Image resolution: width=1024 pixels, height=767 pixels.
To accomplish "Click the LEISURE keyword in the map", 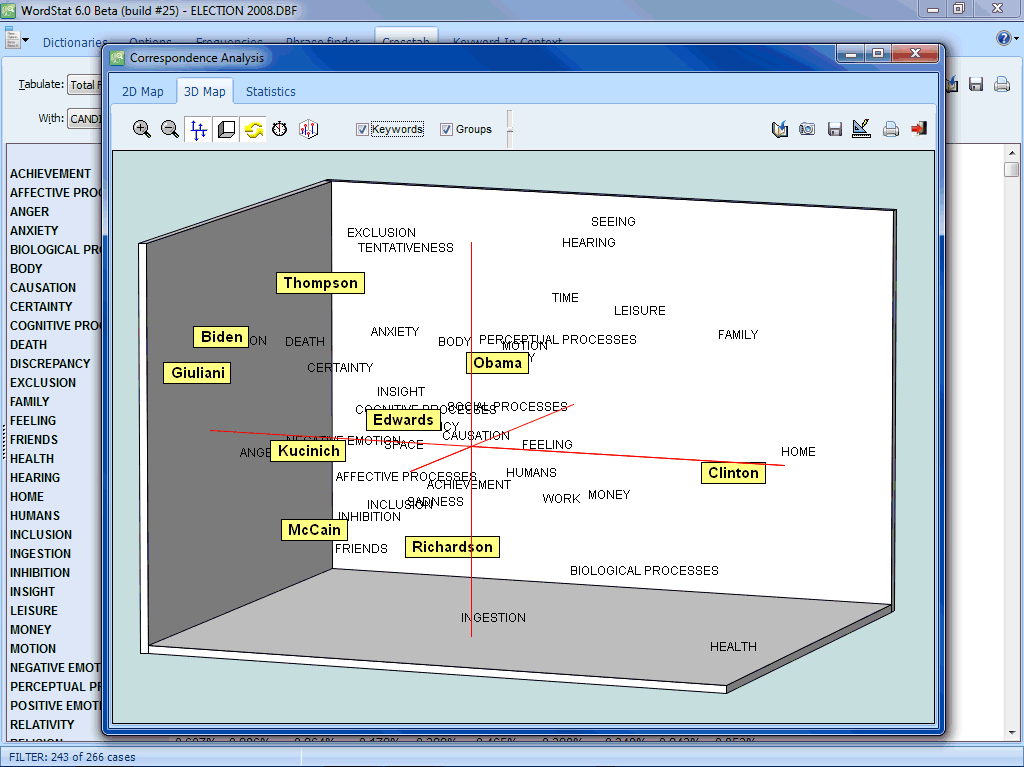I will tap(639, 311).
